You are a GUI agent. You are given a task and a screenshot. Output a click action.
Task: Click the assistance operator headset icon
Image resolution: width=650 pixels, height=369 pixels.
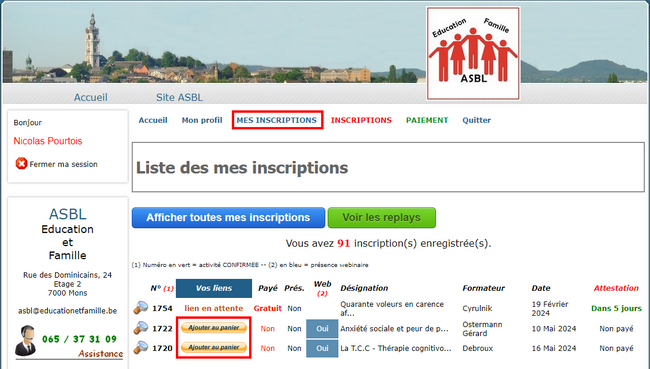tap(26, 341)
